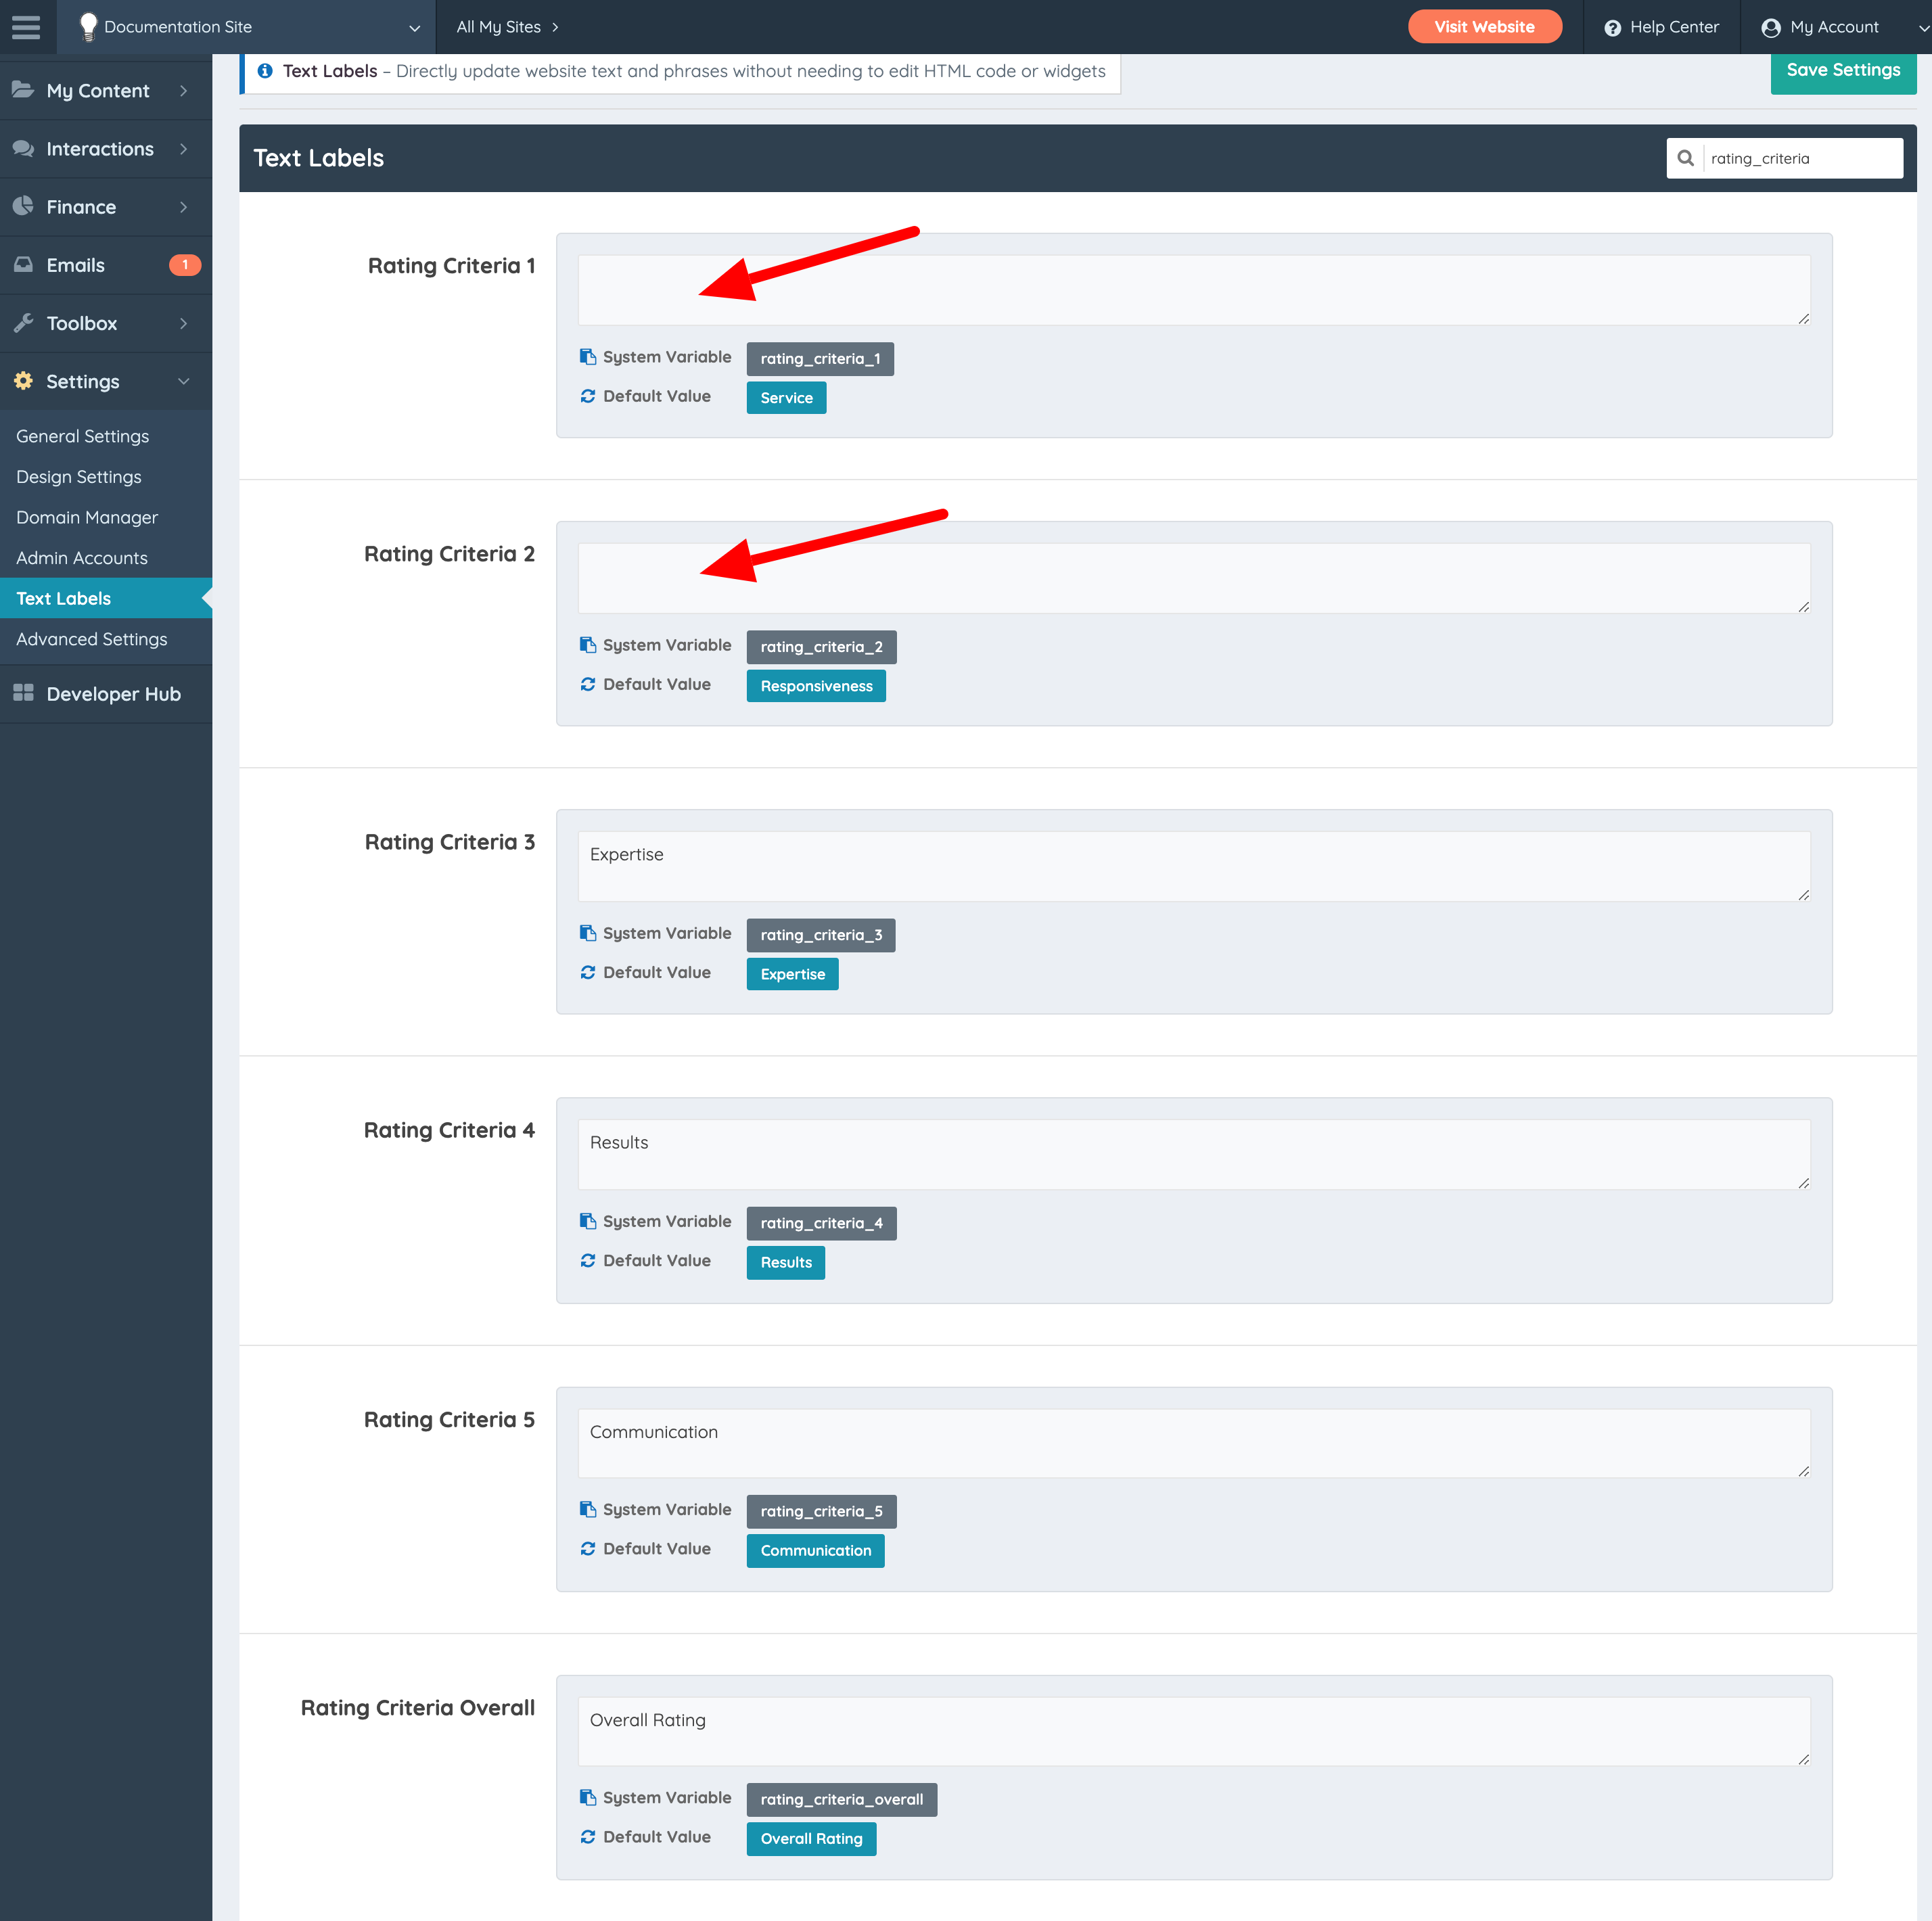Click the Responsiveness default value button
Viewport: 1932px width, 1921px height.
816,686
